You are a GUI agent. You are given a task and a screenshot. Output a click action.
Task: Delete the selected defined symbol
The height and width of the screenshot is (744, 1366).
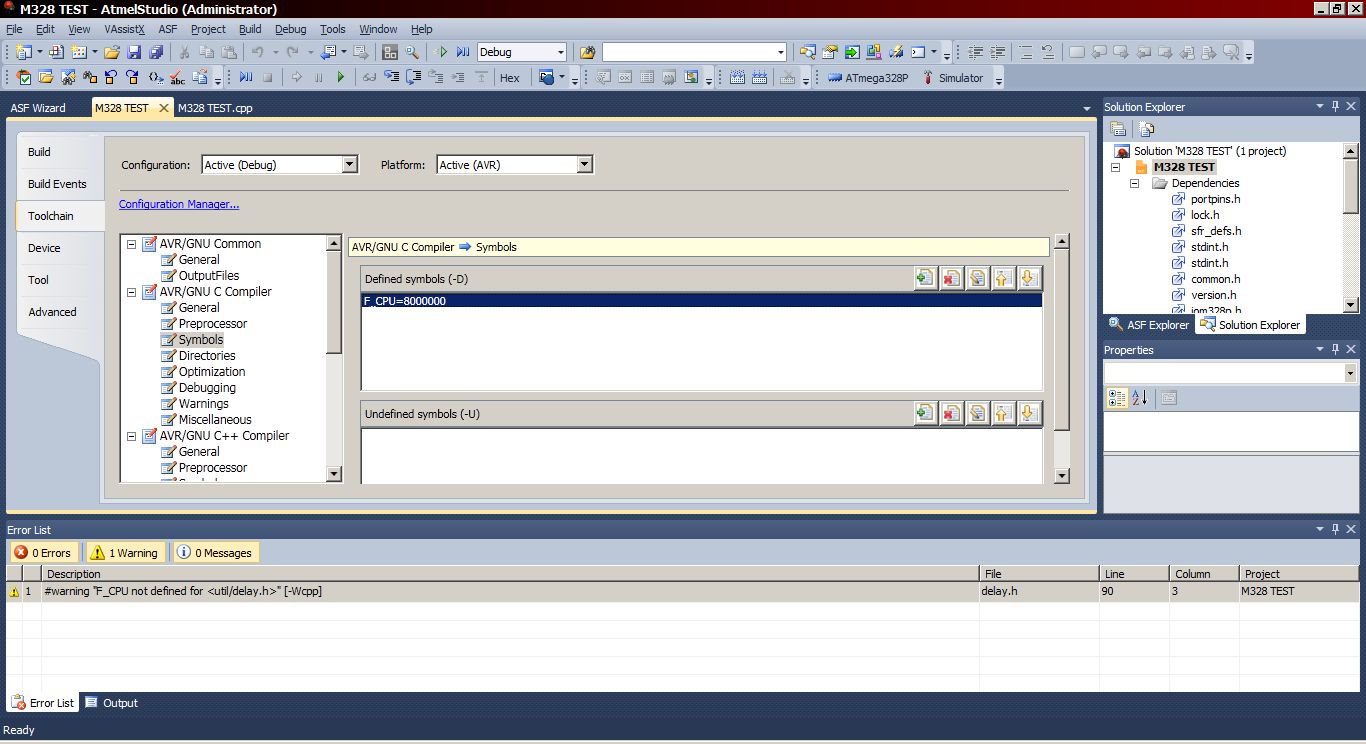tap(951, 279)
